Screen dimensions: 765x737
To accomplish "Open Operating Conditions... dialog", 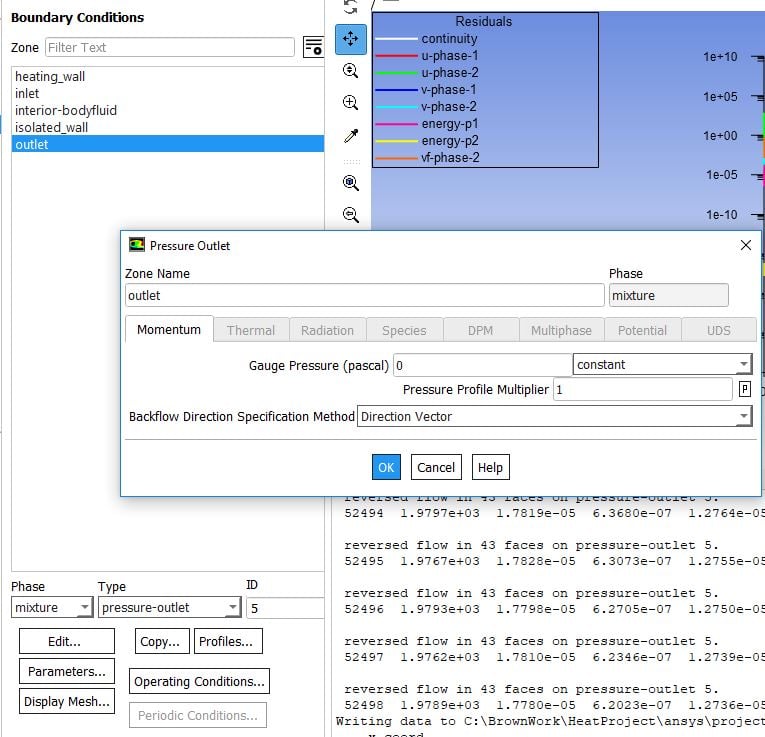I will 199,681.
